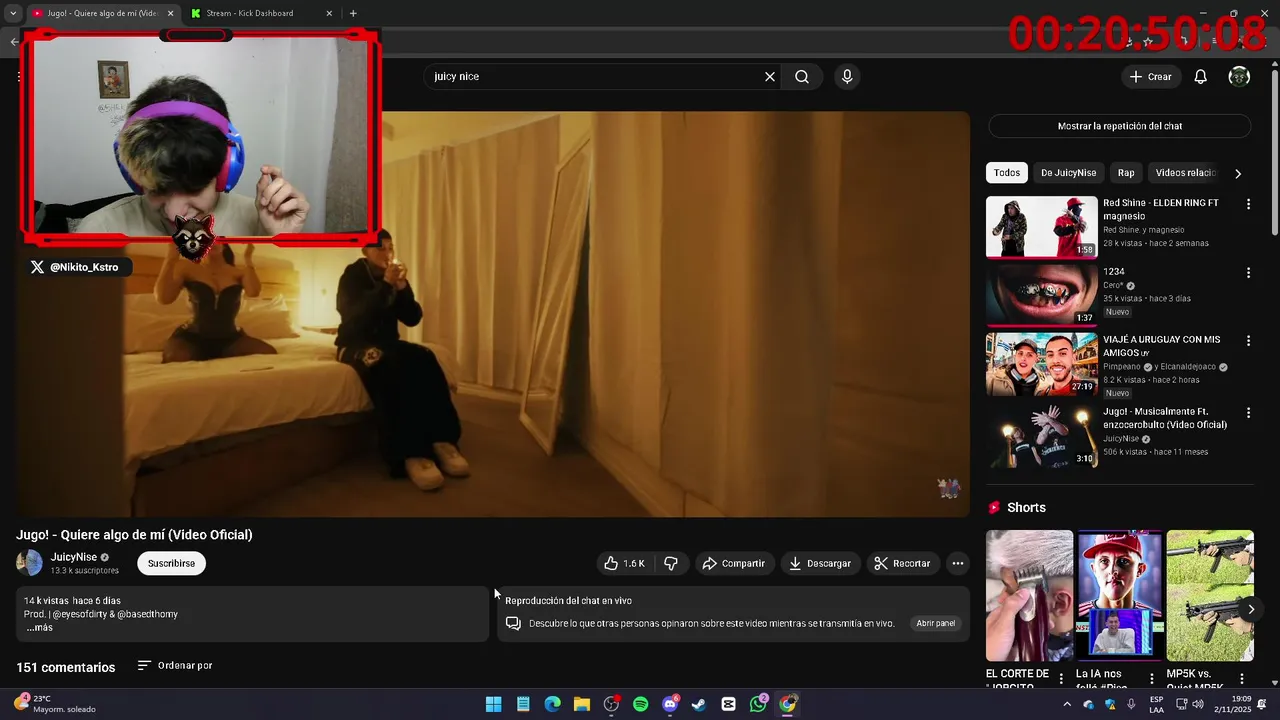Open WhatsApp from the taskbar
This screenshot has height=720, width=1280.
[x=758, y=704]
